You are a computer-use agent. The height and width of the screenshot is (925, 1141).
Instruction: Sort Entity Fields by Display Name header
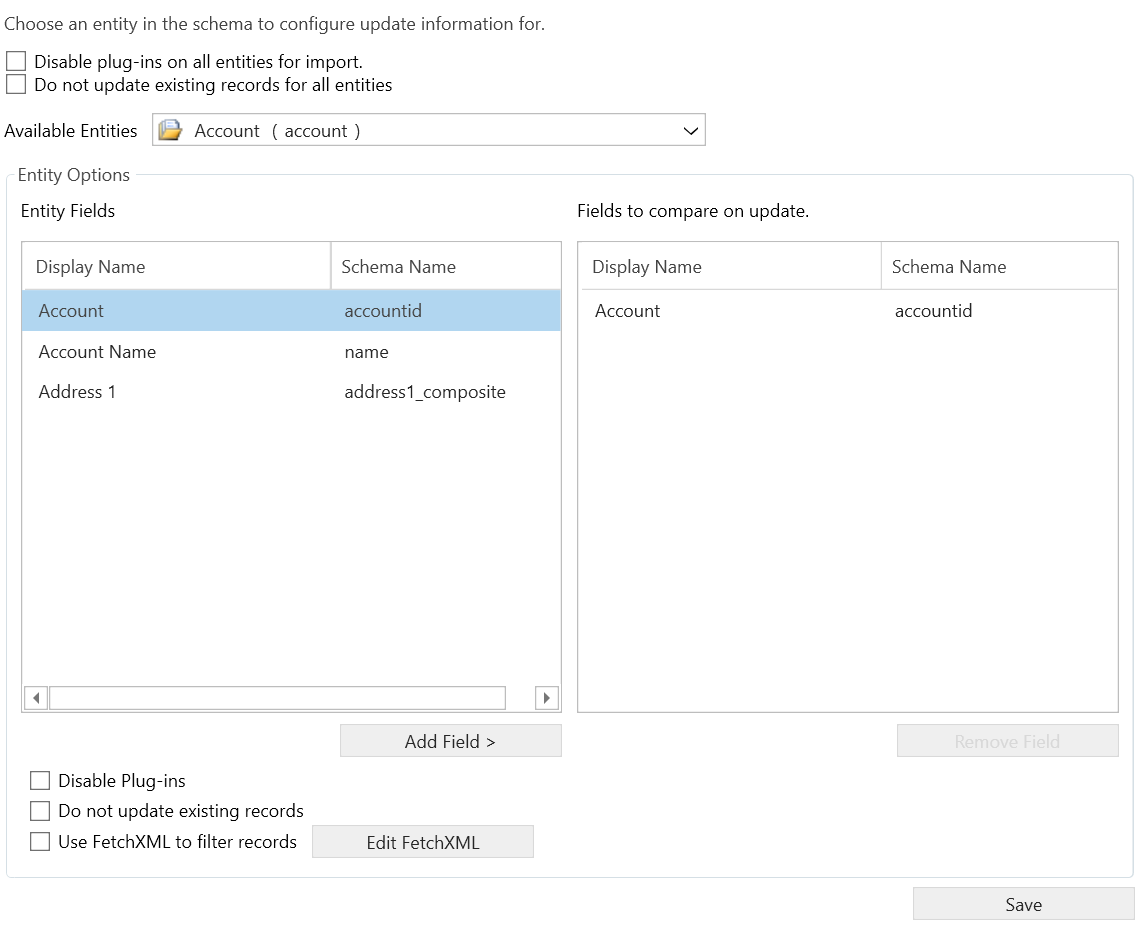click(176, 266)
